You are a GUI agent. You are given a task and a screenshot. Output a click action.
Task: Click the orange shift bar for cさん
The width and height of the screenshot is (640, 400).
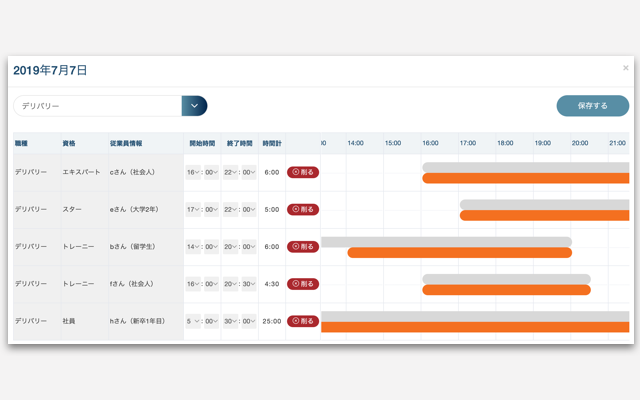click(525, 178)
